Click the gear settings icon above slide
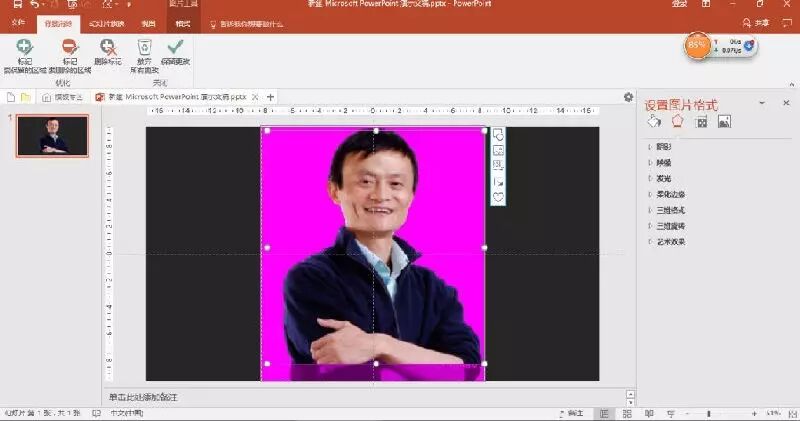The width and height of the screenshot is (800, 421). click(629, 97)
